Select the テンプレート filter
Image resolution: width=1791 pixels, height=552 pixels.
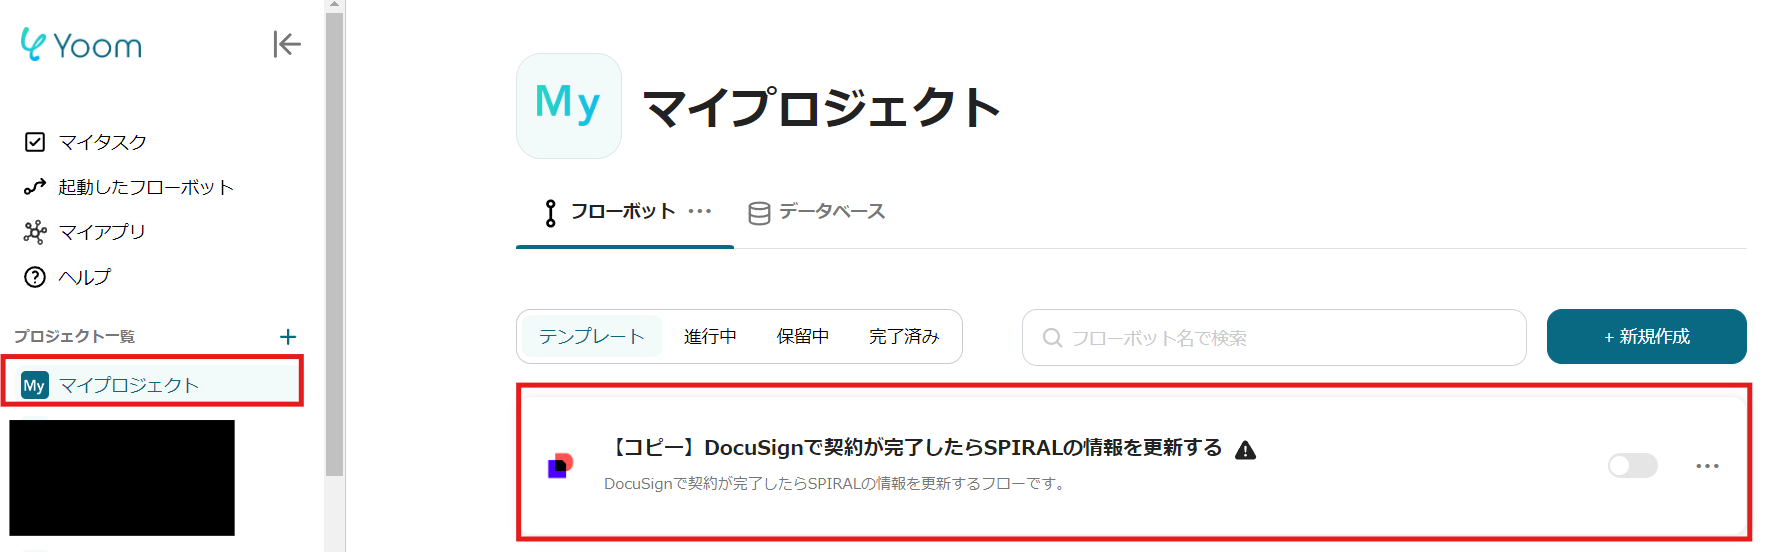tap(592, 337)
